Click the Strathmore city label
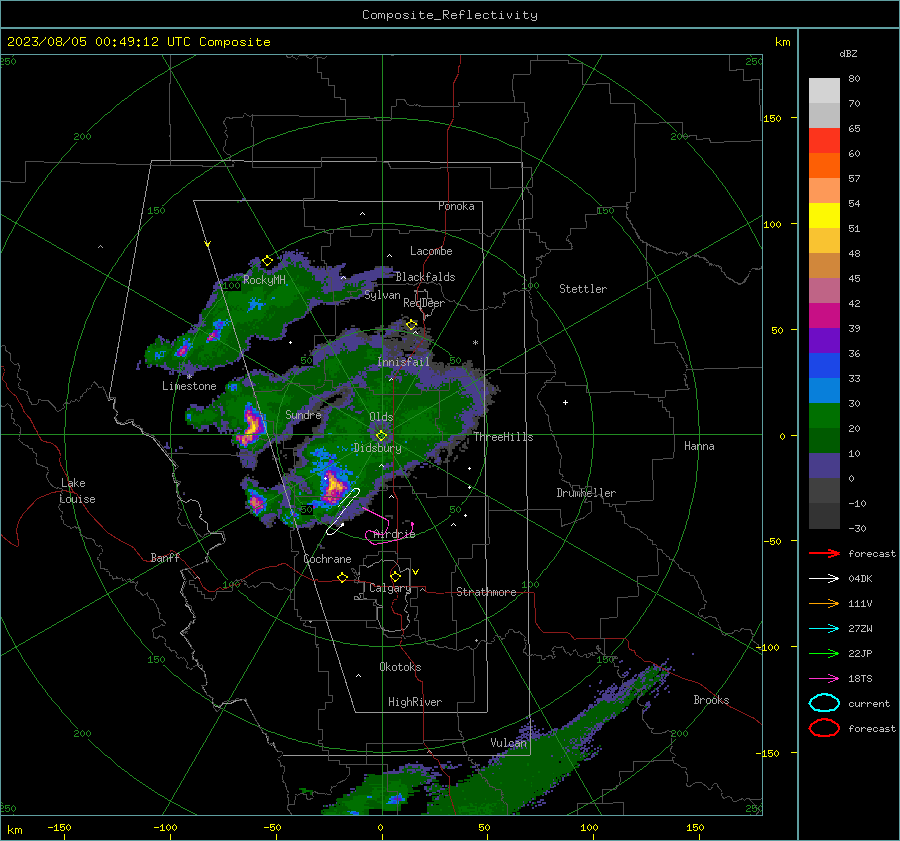The height and width of the screenshot is (841, 900). point(486,592)
